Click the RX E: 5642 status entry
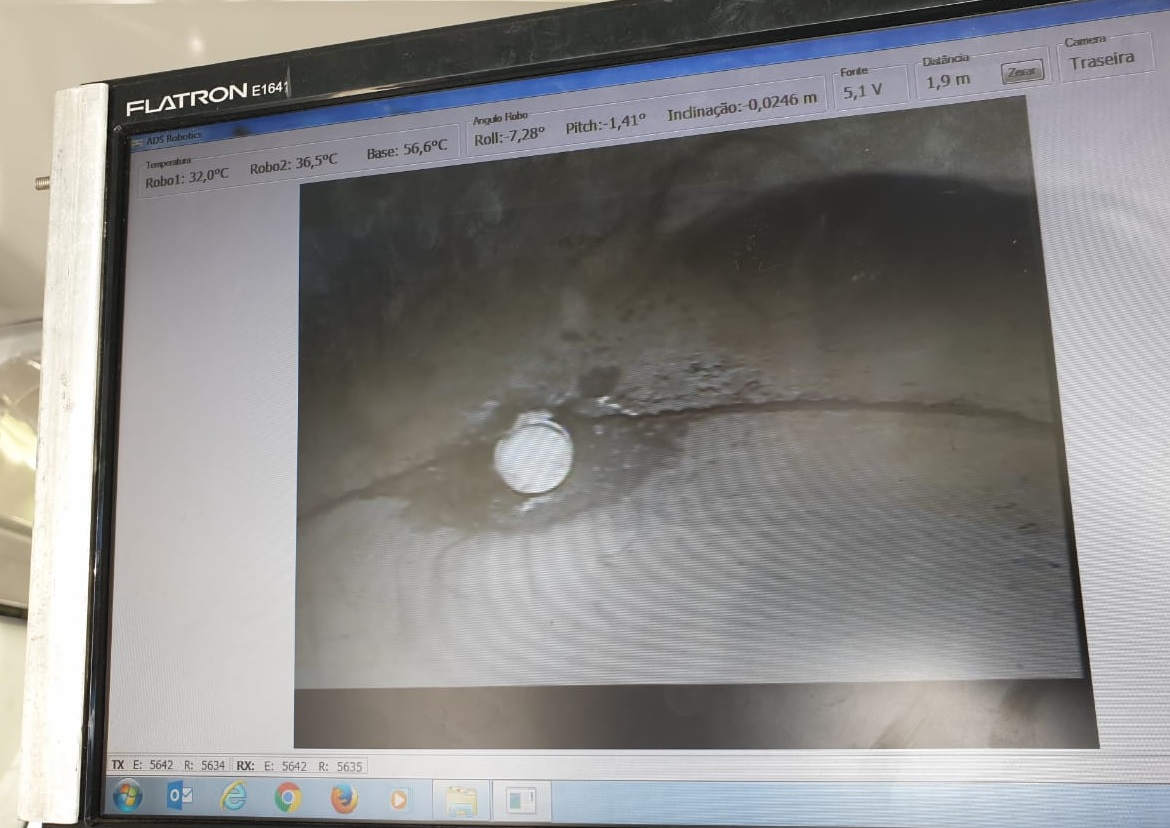This screenshot has height=828, width=1170. coord(285,766)
